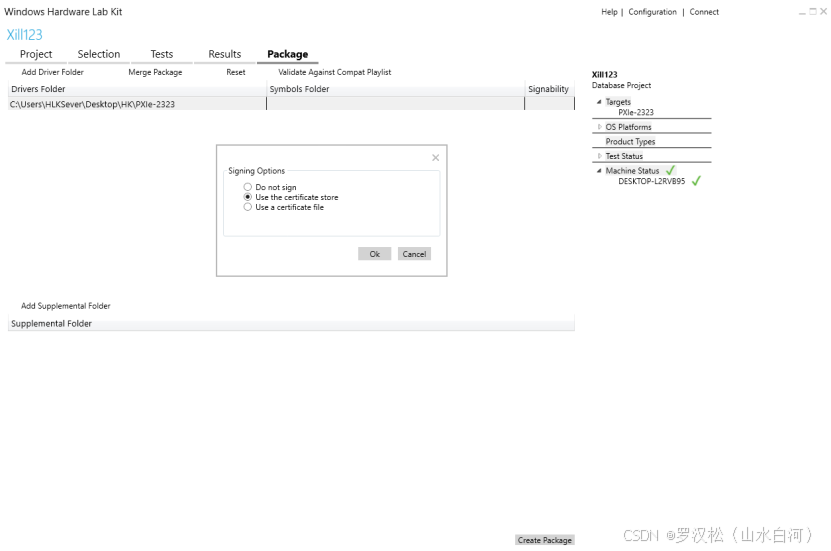Viewport: 831px width, 551px height.
Task: Open the Tests tab
Action: pos(162,54)
